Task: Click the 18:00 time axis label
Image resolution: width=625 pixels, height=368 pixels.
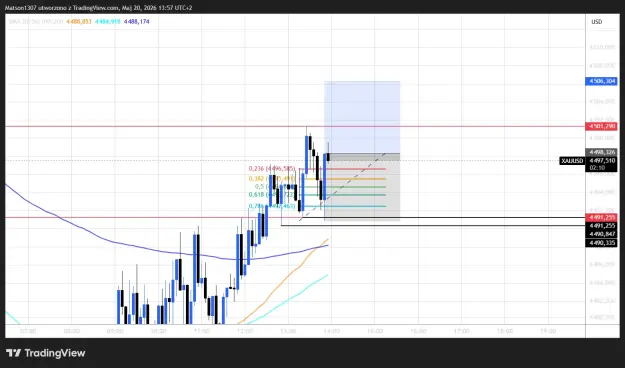Action: 505,331
